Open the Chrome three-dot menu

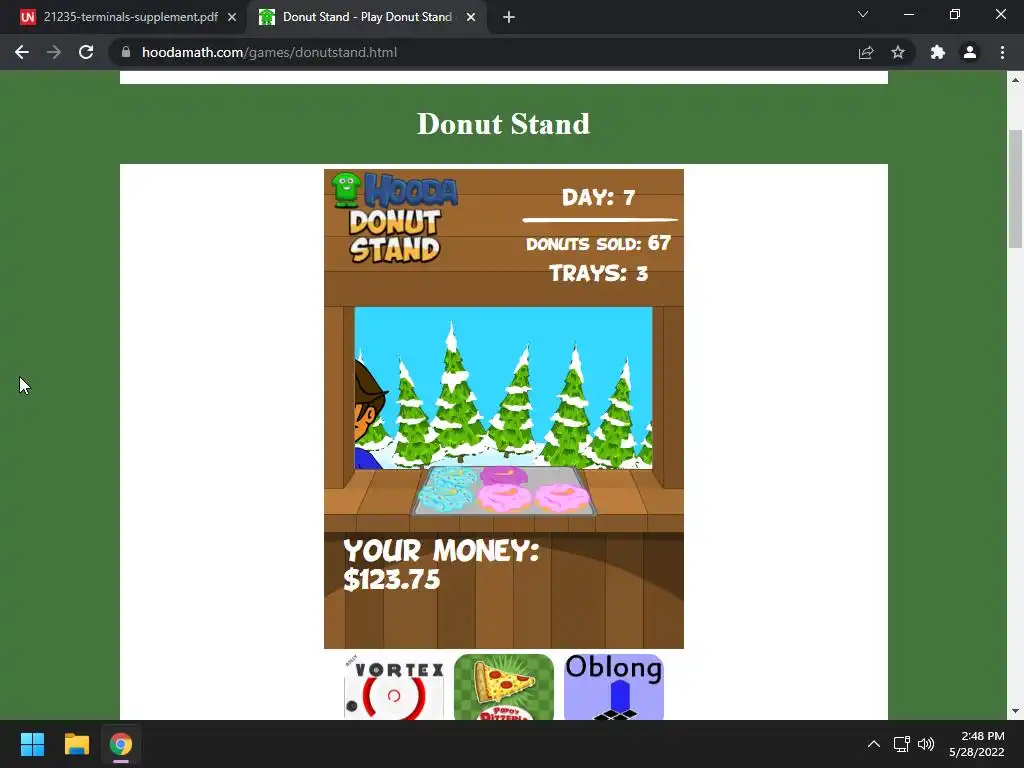coord(1002,52)
